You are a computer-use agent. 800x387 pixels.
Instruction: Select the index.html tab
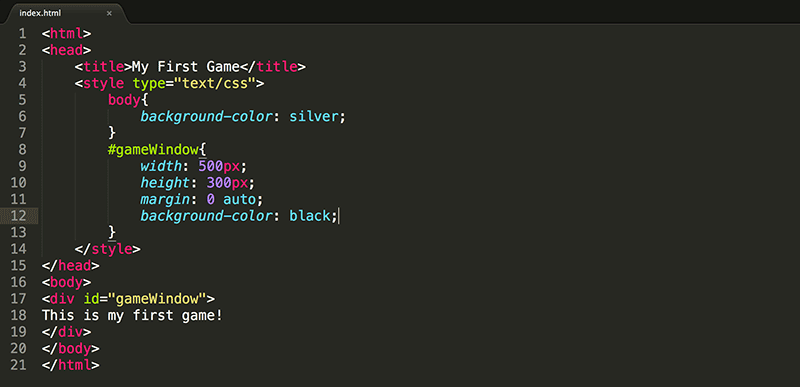pos(61,13)
